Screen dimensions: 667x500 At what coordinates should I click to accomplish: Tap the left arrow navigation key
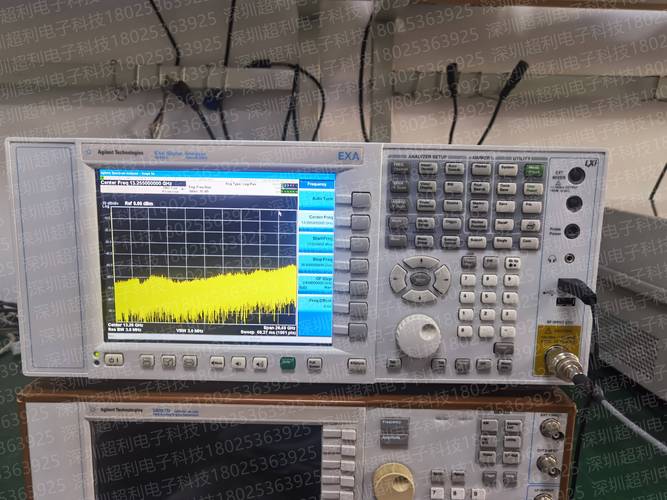pos(397,279)
